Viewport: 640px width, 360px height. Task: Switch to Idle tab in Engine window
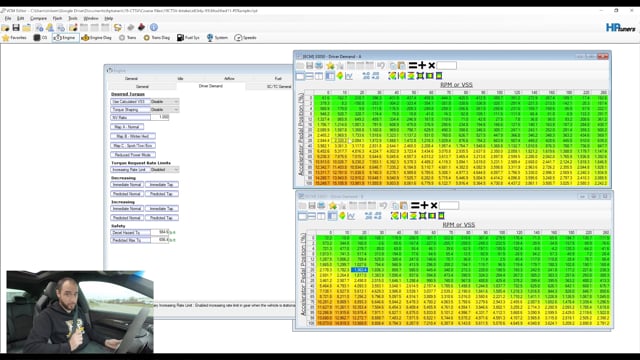pyautogui.click(x=180, y=78)
